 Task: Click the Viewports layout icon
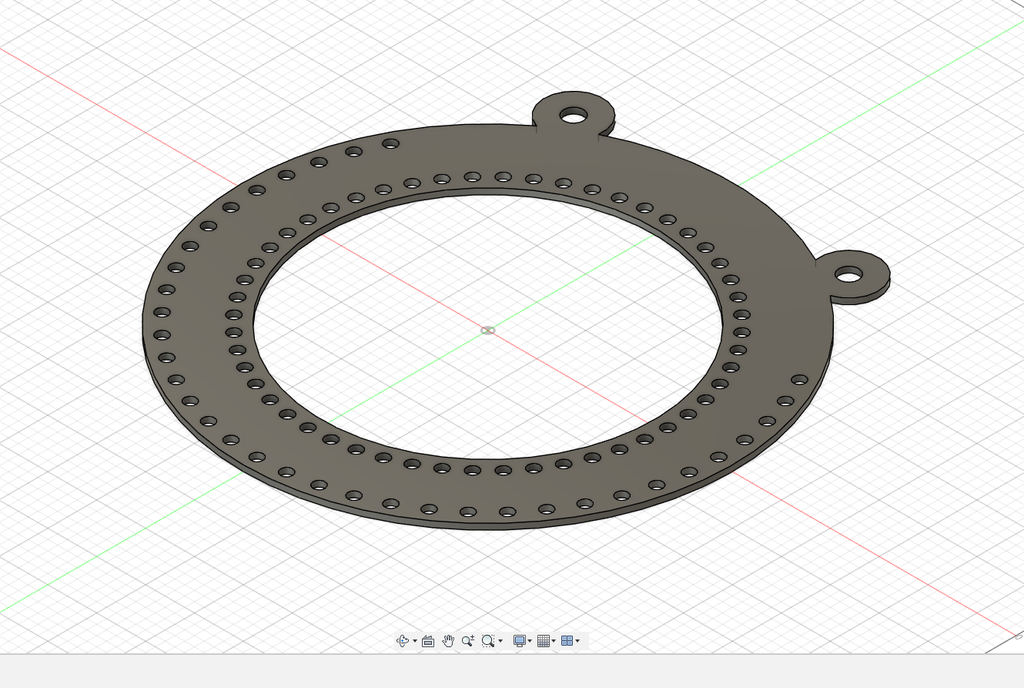pos(568,641)
